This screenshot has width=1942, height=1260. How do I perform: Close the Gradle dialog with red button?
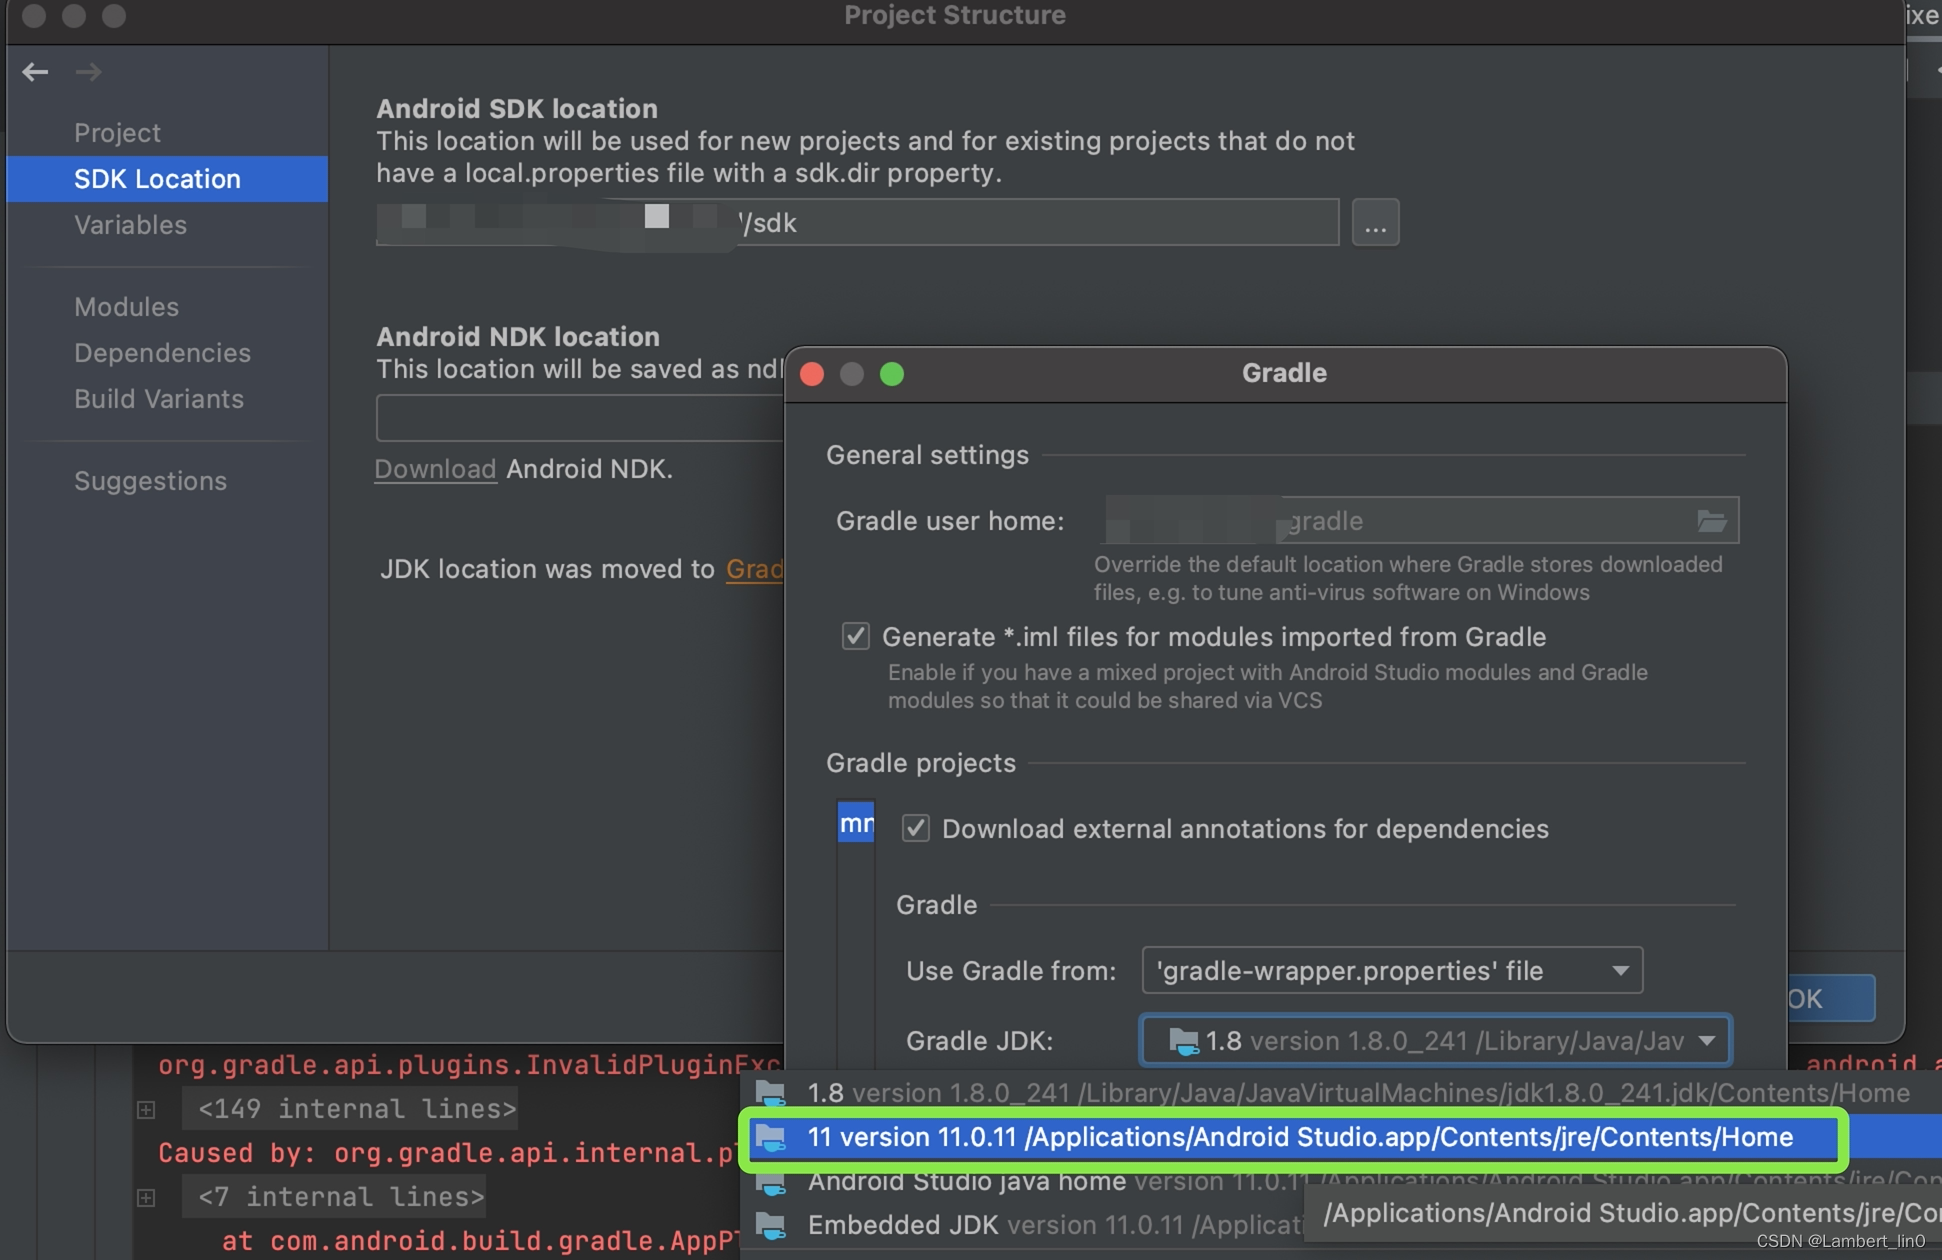point(812,374)
